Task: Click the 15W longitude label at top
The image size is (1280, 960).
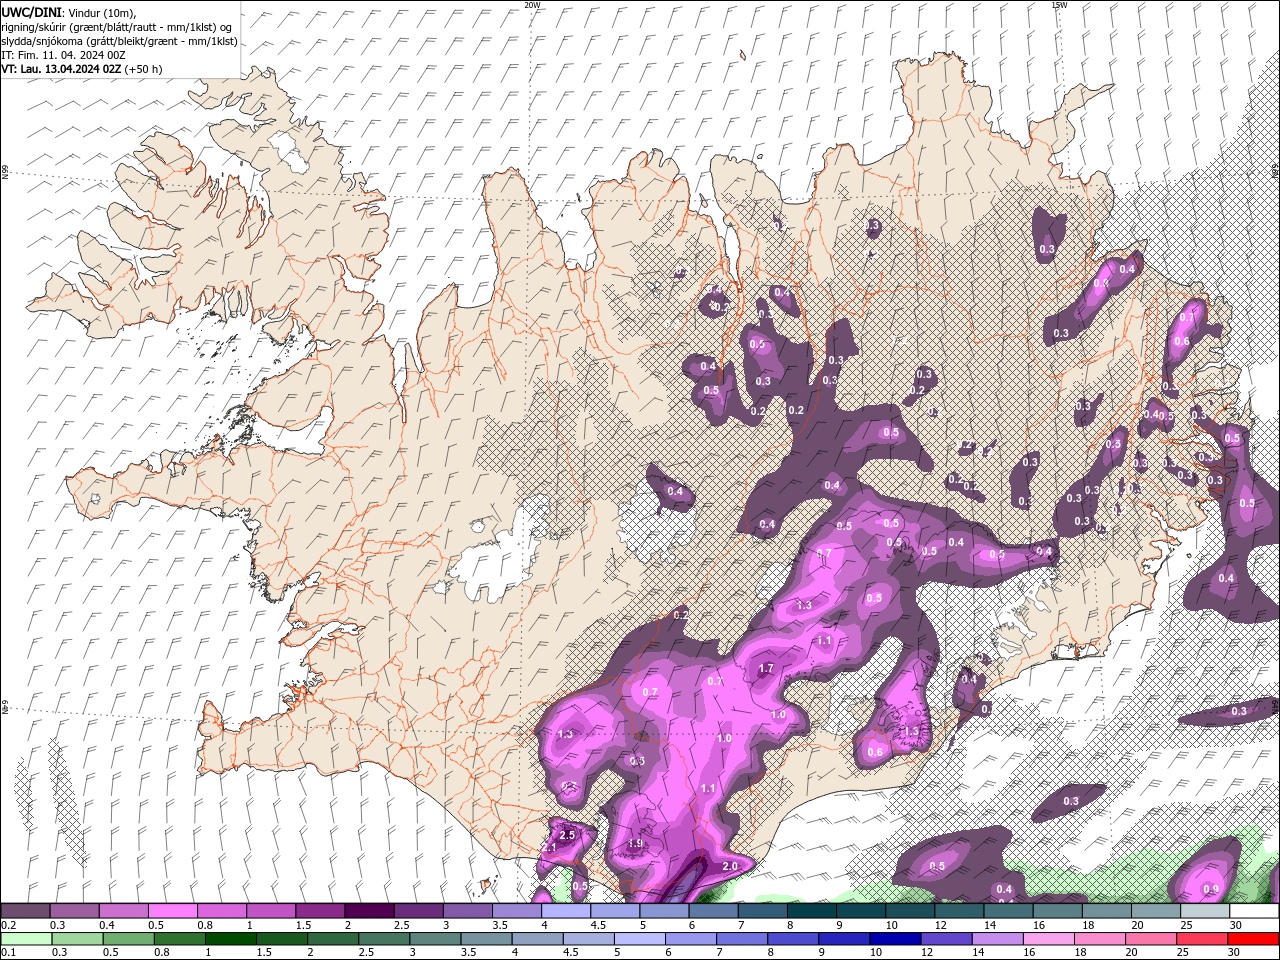Action: [x=1059, y=5]
